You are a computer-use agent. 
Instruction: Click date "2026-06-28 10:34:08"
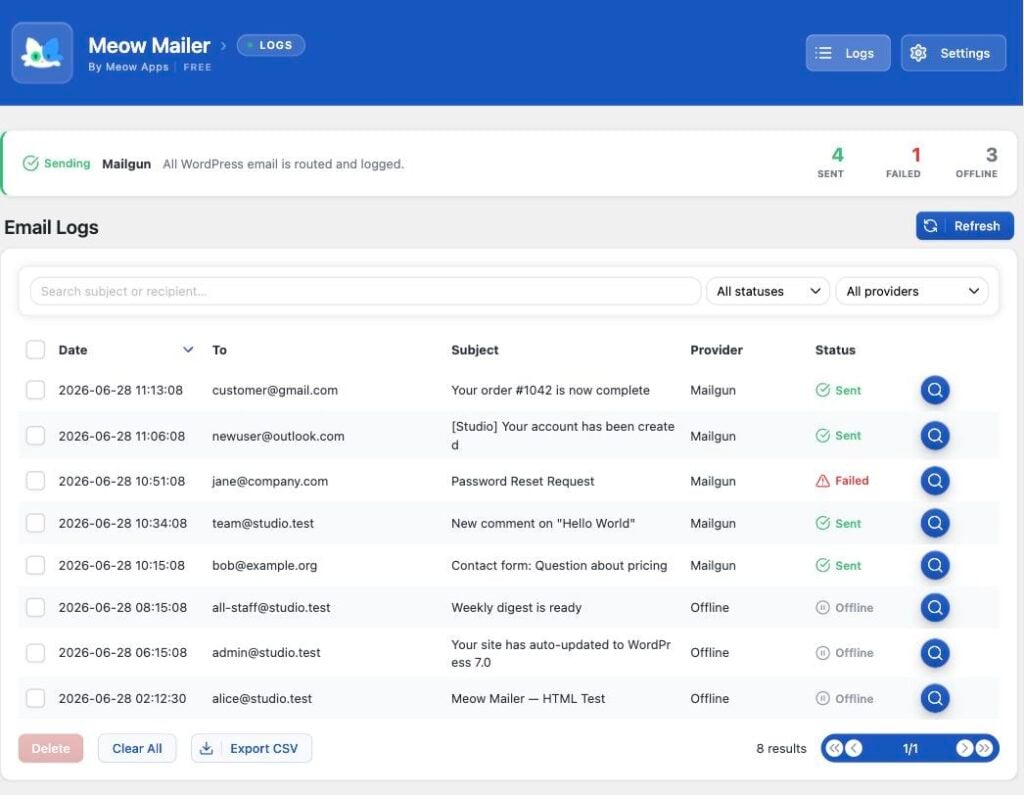(x=123, y=523)
